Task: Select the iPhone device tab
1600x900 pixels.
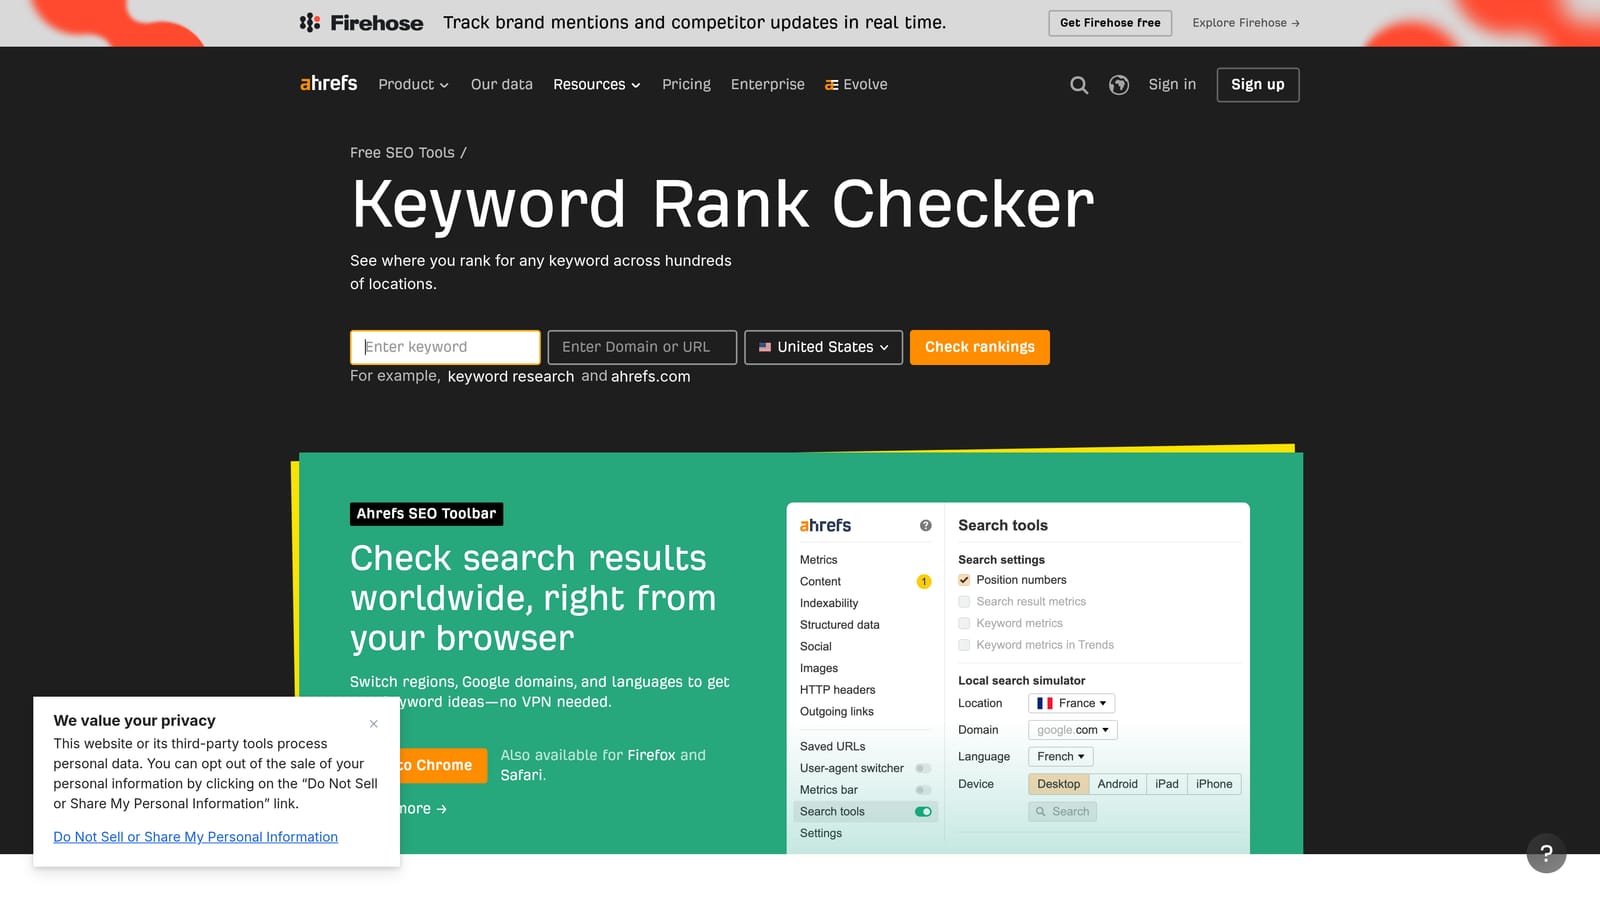Action: 1214,784
